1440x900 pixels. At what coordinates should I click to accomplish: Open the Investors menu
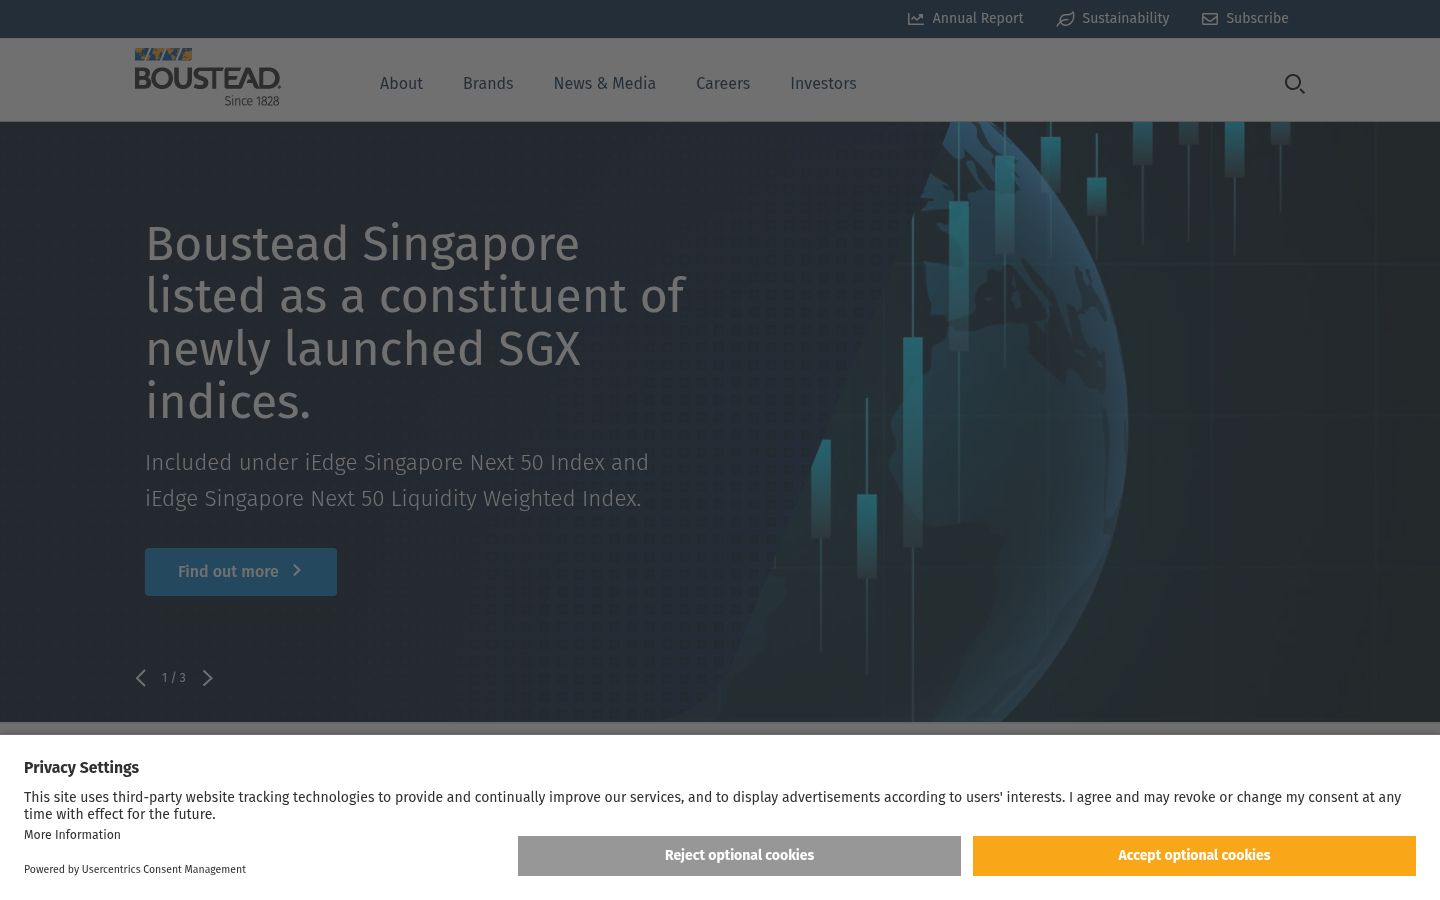click(823, 84)
